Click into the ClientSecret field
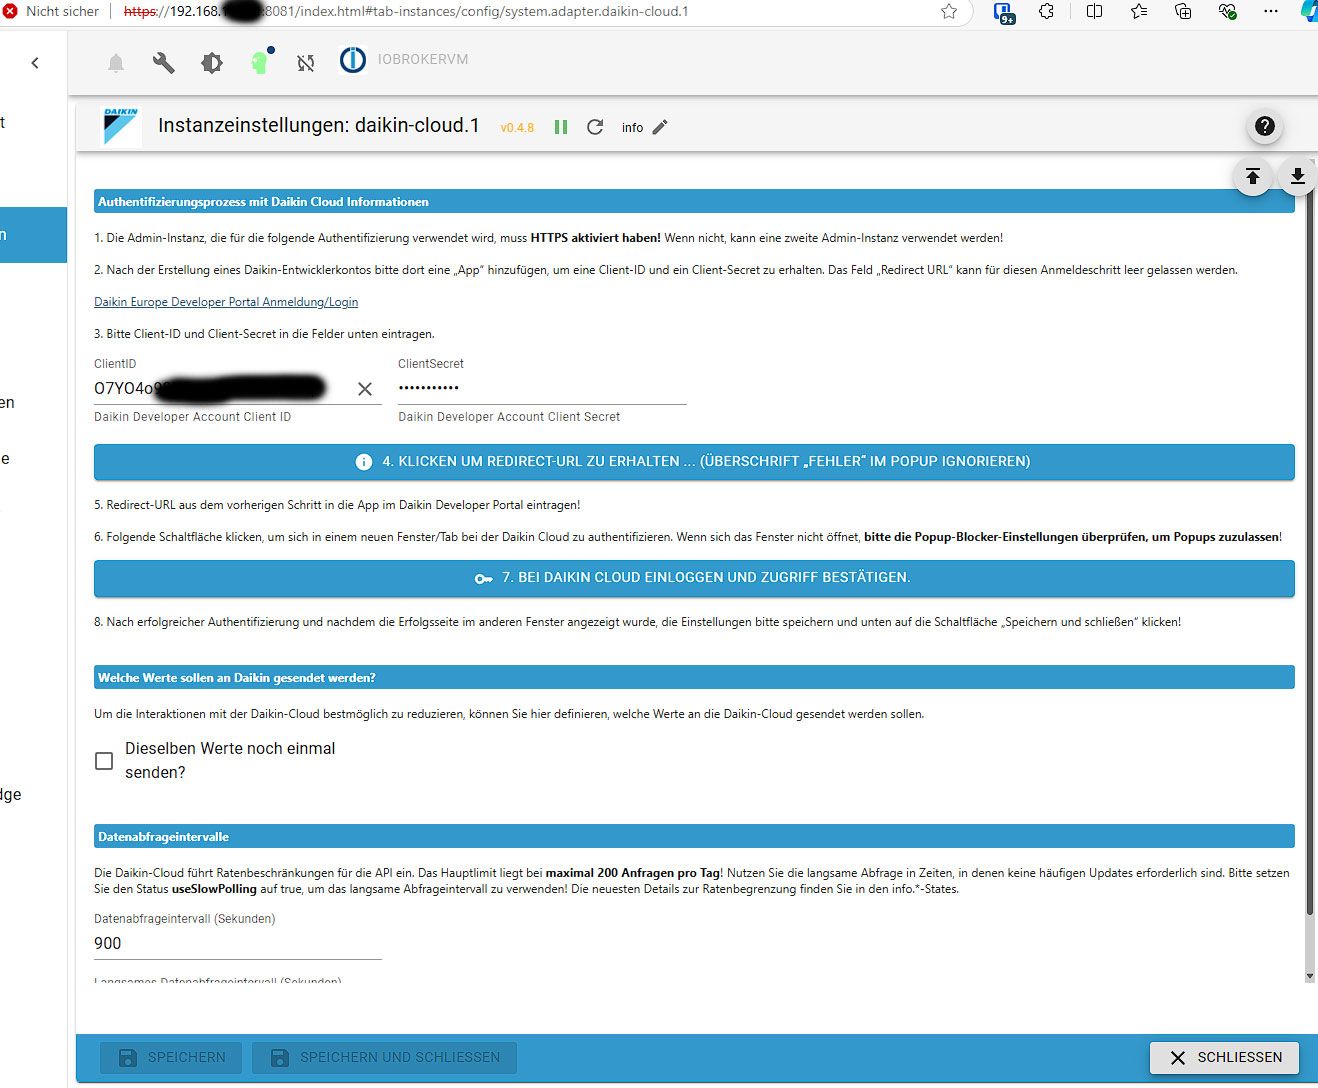1318x1088 pixels. [x=542, y=388]
